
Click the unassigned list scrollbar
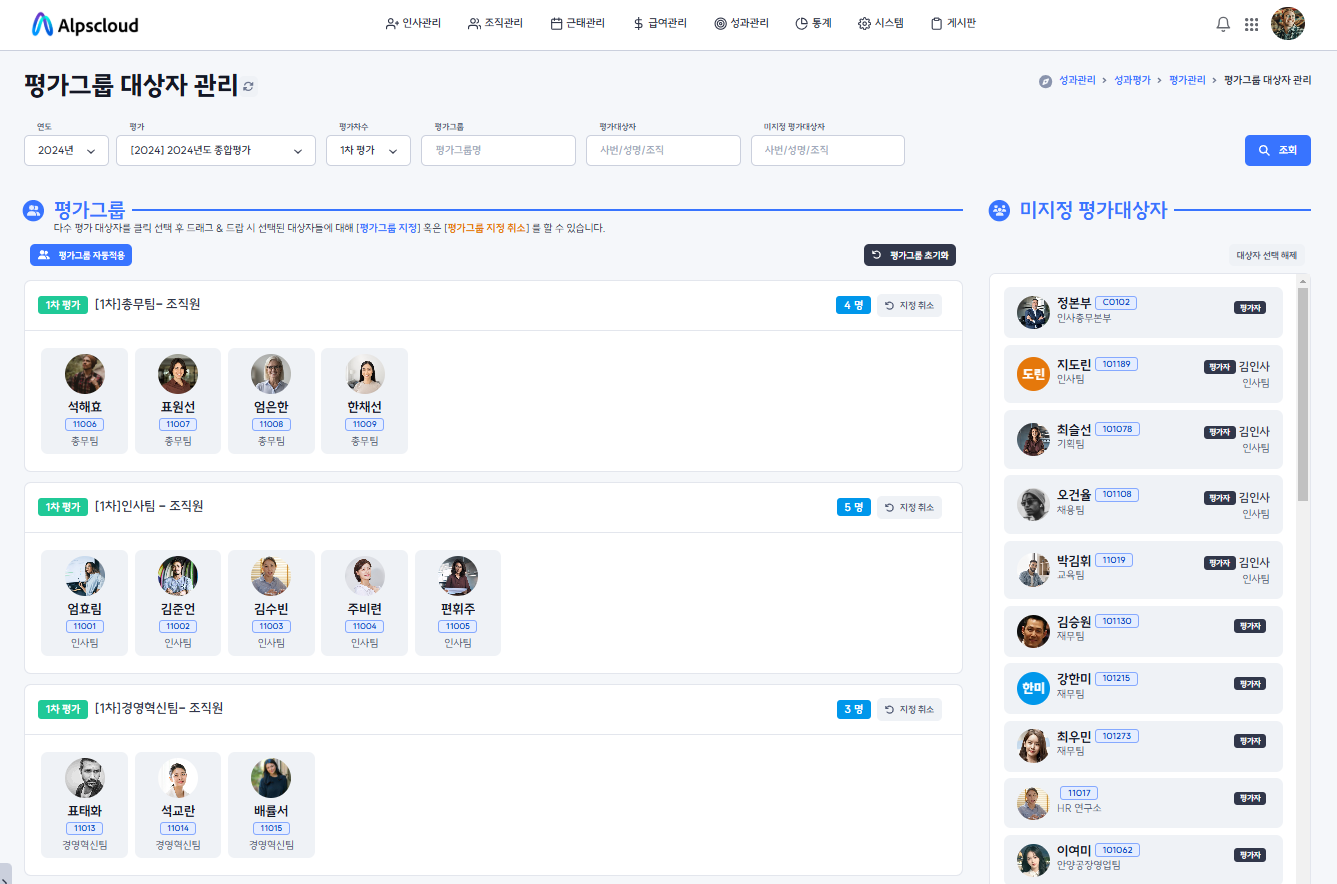pos(1302,400)
